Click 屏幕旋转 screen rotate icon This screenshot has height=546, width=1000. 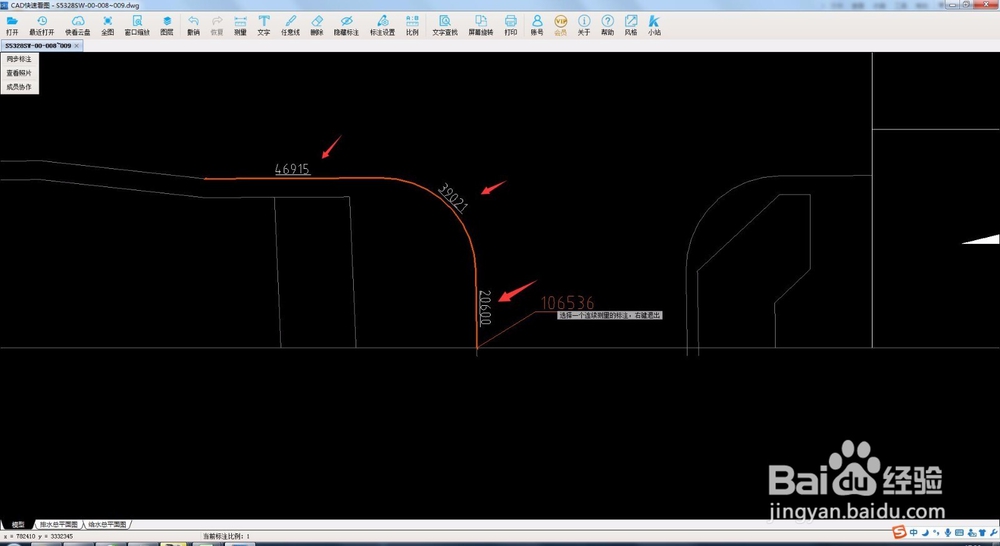coord(481,26)
